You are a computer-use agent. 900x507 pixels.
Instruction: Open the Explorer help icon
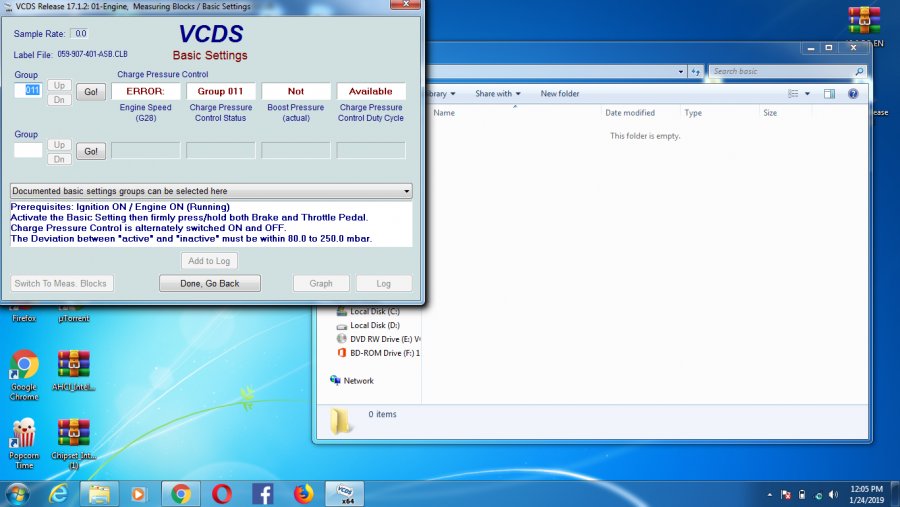[853, 94]
